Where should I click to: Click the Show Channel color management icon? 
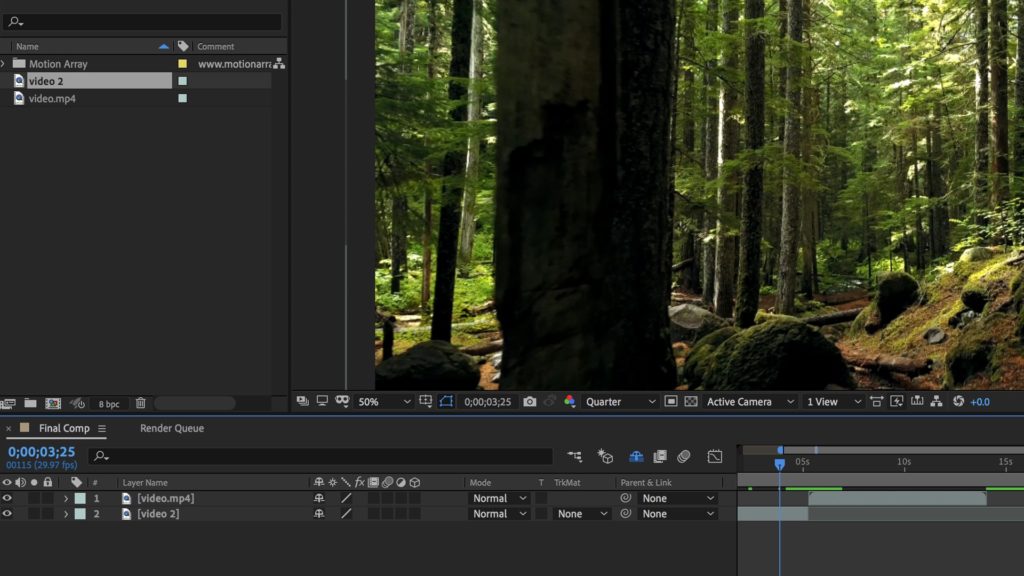(x=569, y=402)
